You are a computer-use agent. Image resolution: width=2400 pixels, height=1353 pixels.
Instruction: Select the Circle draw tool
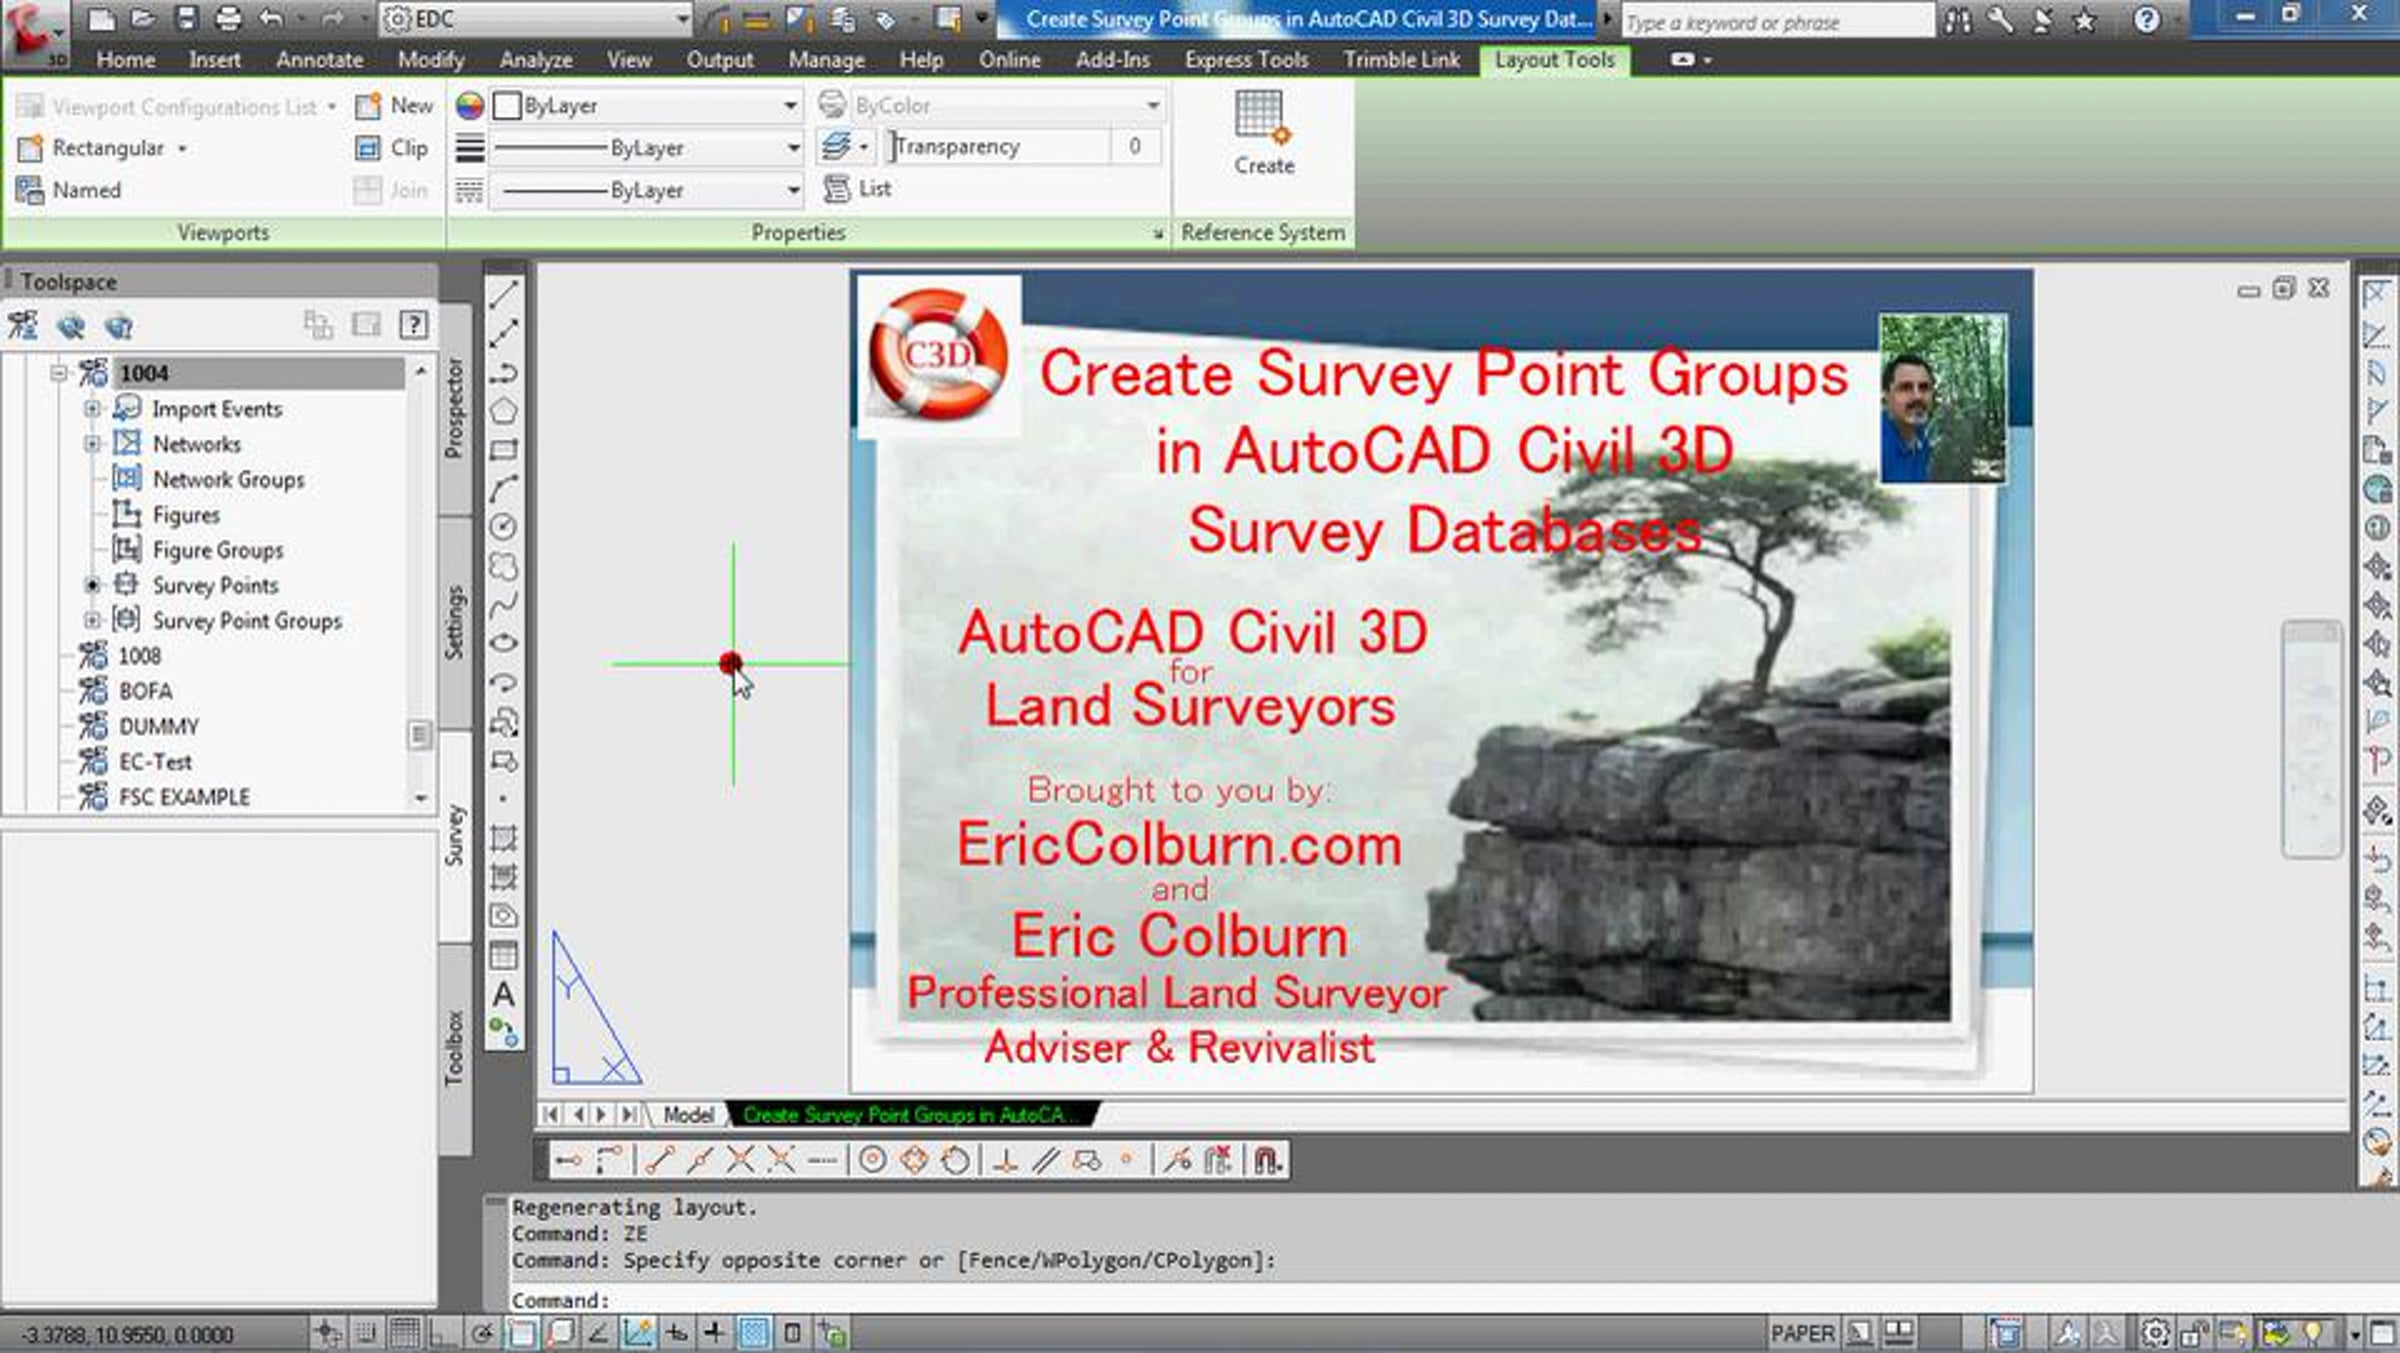(x=503, y=527)
